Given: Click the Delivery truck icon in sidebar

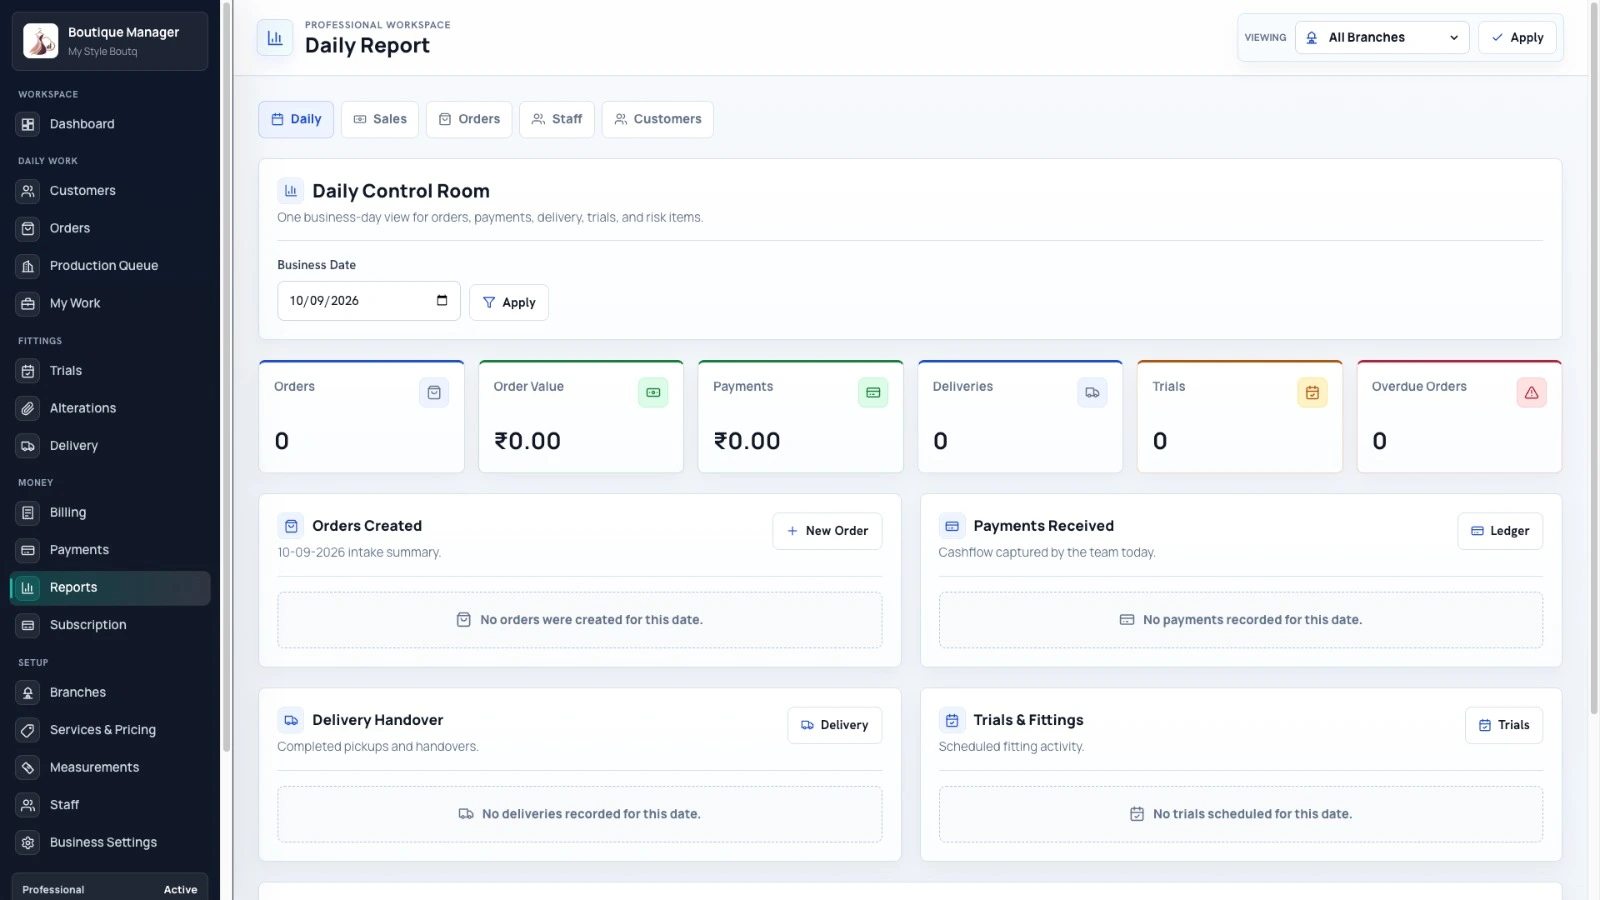Looking at the screenshot, I should click(x=28, y=446).
